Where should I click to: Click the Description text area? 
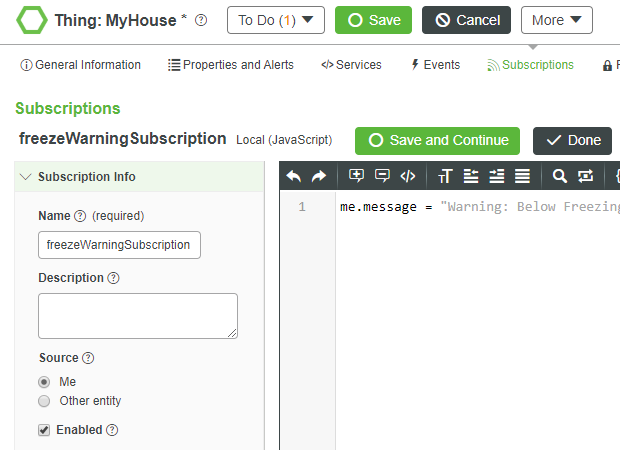[138, 315]
